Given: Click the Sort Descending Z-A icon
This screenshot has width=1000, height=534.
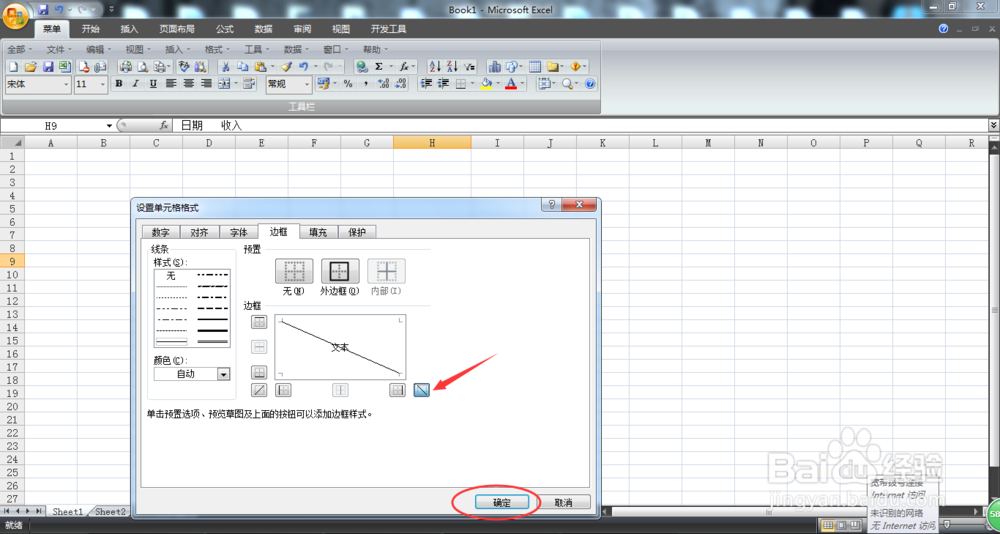Looking at the screenshot, I should tap(452, 66).
